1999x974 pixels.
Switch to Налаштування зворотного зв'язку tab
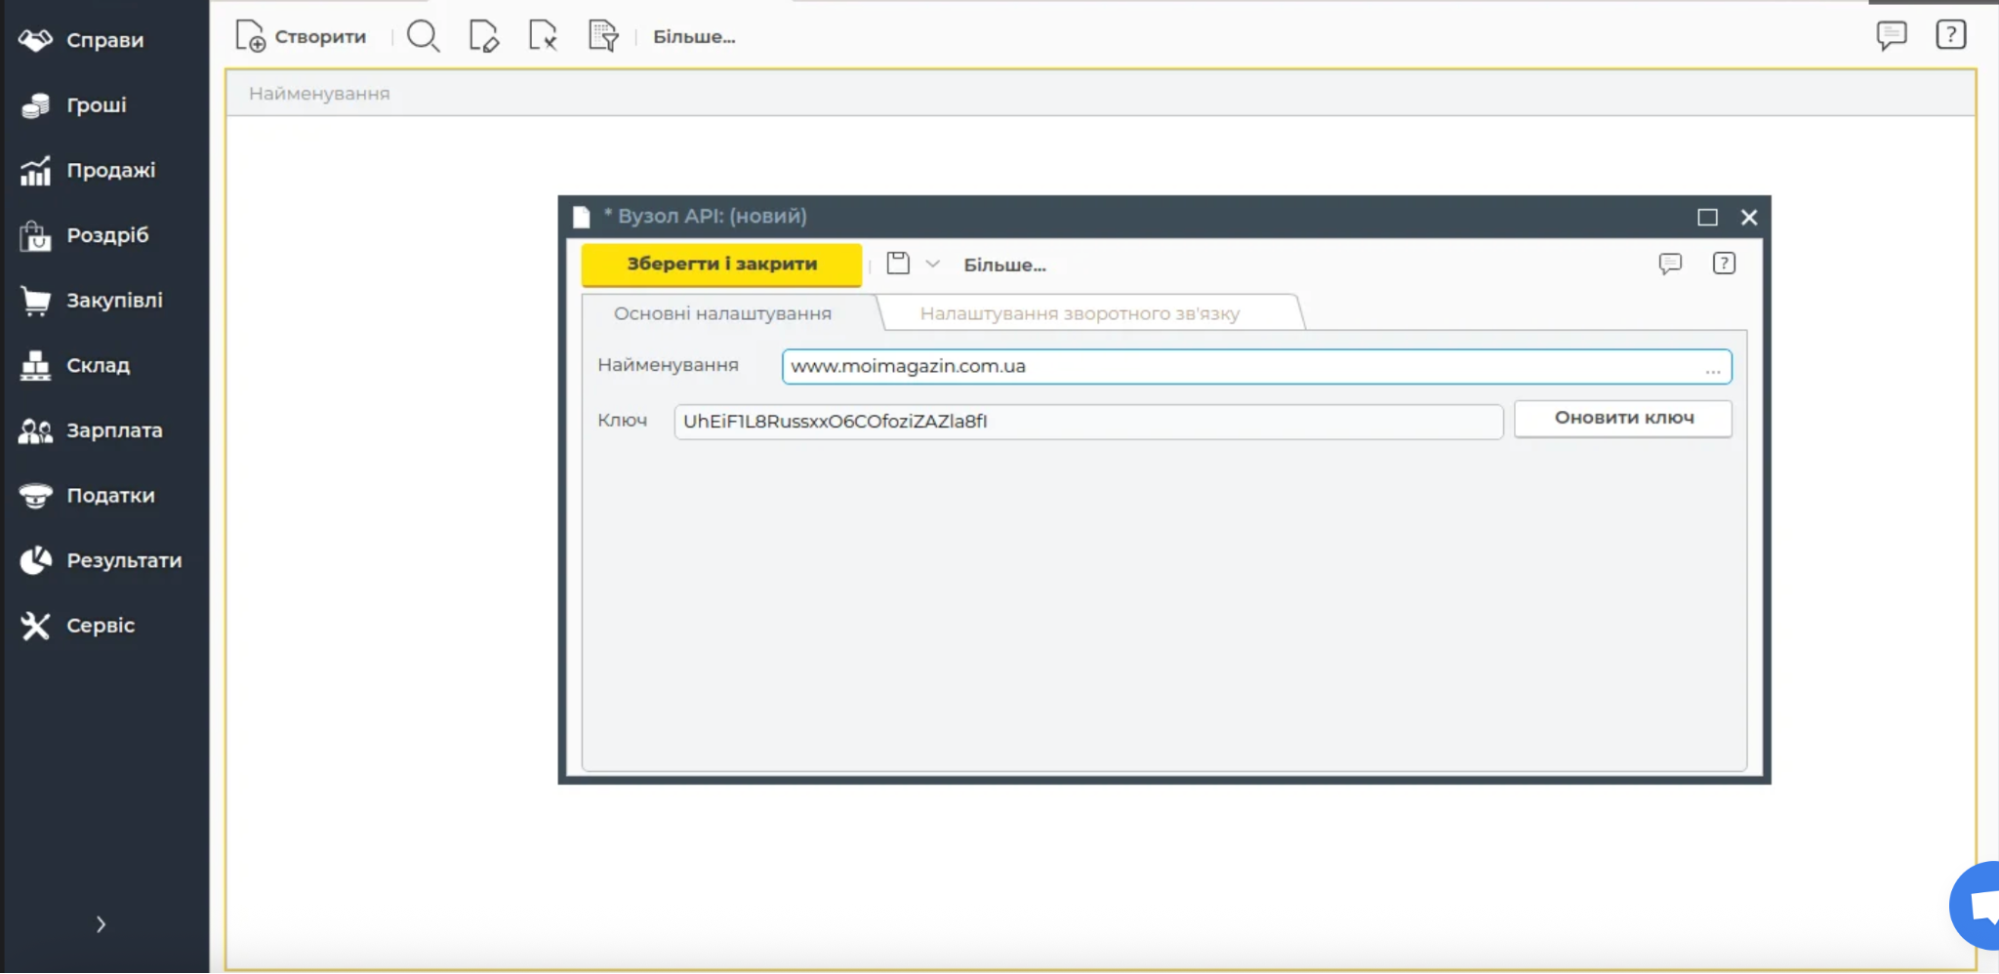click(x=1079, y=314)
